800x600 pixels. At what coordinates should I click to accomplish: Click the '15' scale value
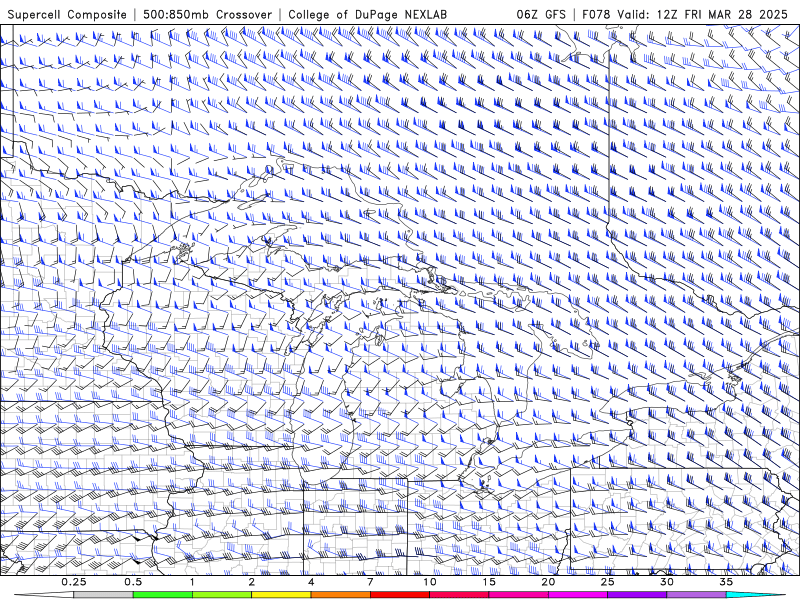pyautogui.click(x=489, y=582)
